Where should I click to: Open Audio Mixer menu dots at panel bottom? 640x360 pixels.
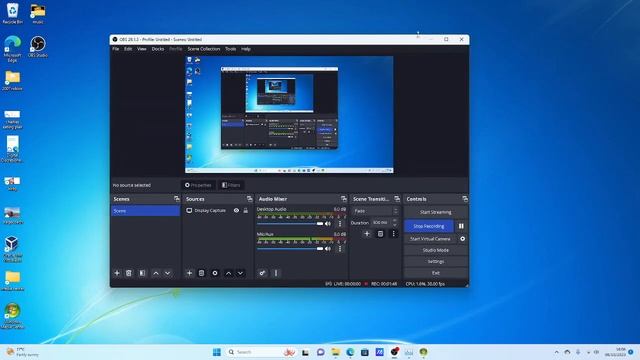276,273
